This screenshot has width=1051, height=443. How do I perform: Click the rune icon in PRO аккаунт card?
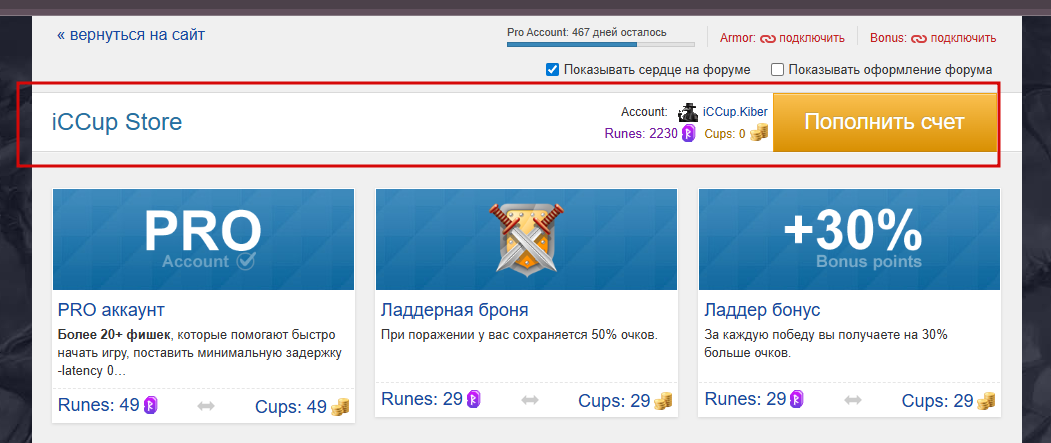pyautogui.click(x=151, y=405)
